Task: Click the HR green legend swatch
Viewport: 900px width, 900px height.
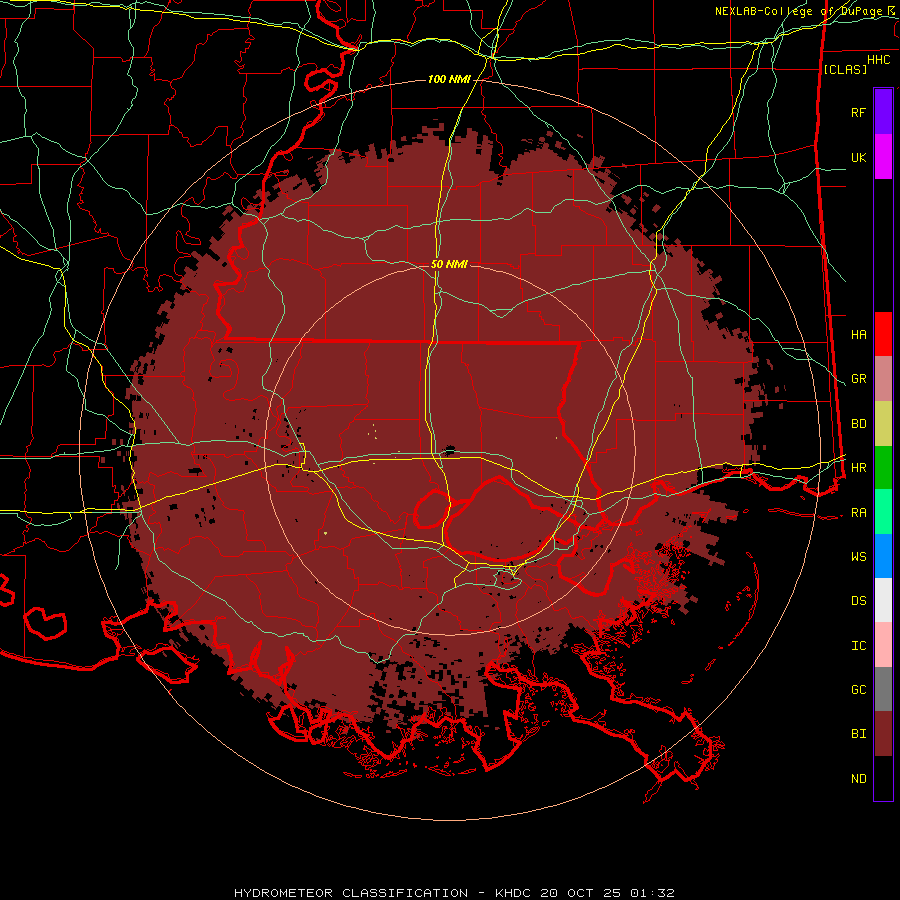Action: pos(883,468)
